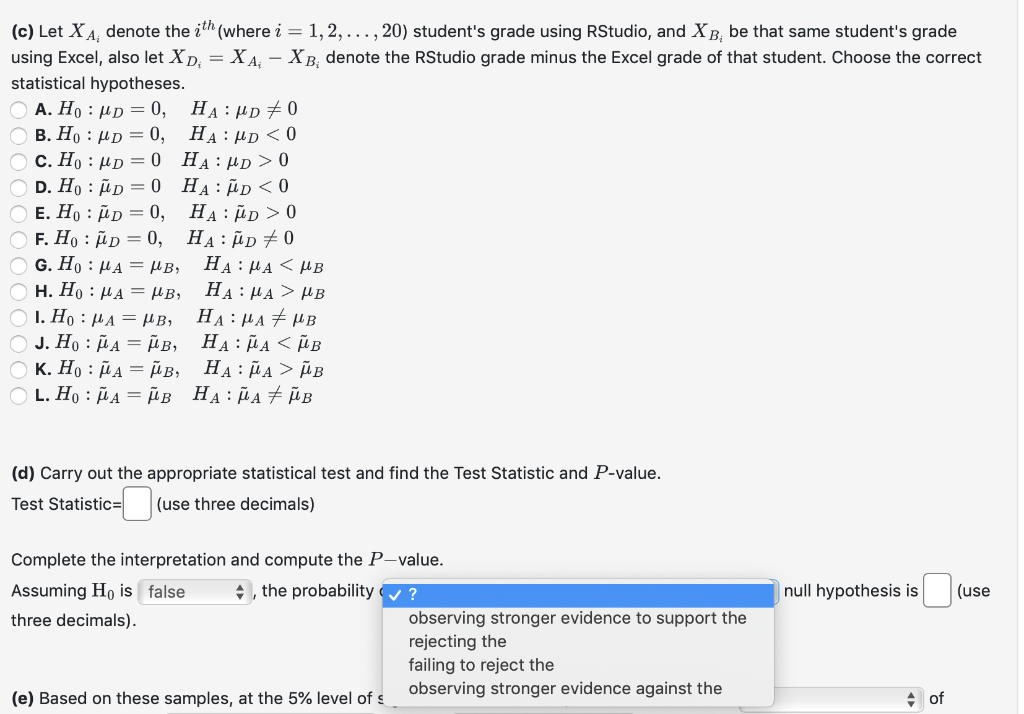Select option J radio button

click(x=18, y=343)
